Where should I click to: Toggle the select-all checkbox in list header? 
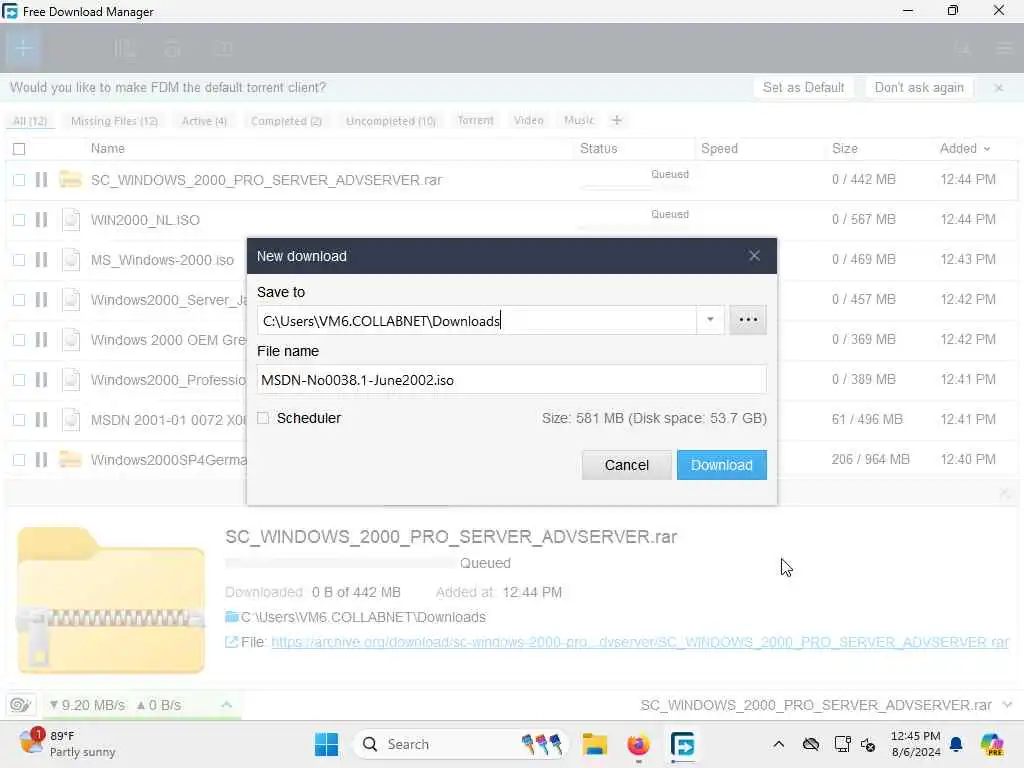point(19,149)
